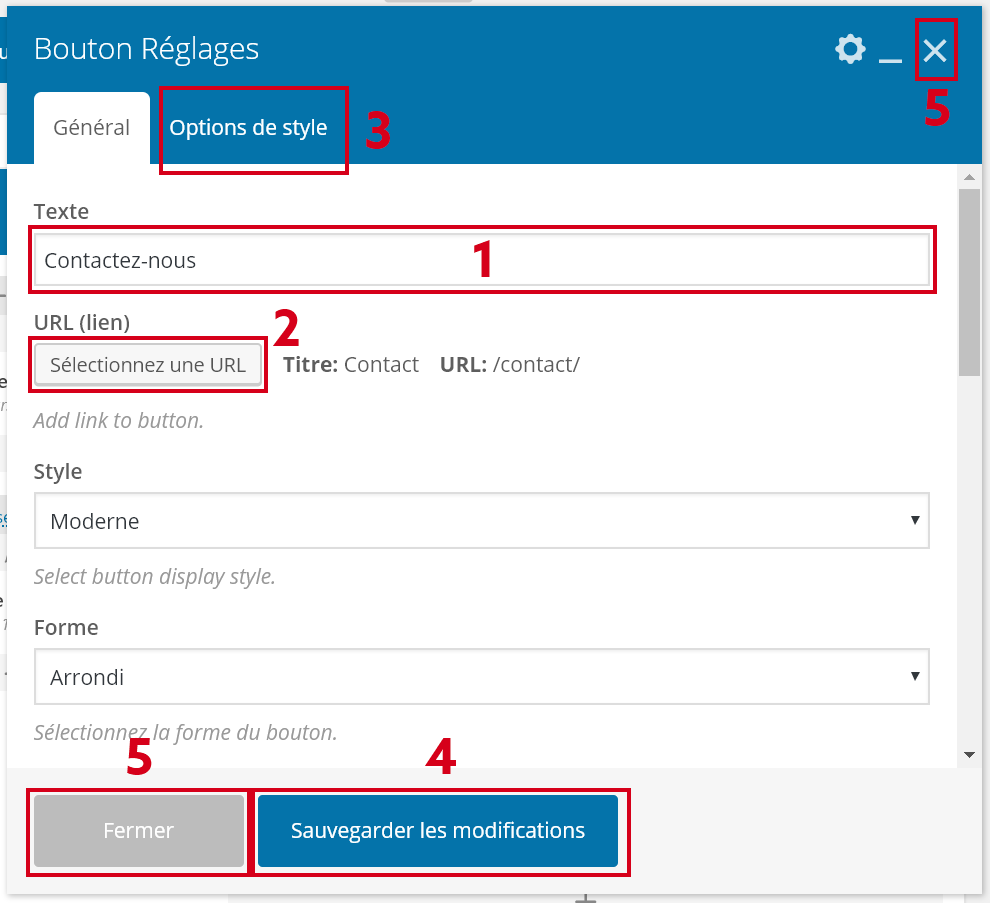Click the vertical scrollbar thumb
This screenshot has height=903, width=990.
[969, 280]
